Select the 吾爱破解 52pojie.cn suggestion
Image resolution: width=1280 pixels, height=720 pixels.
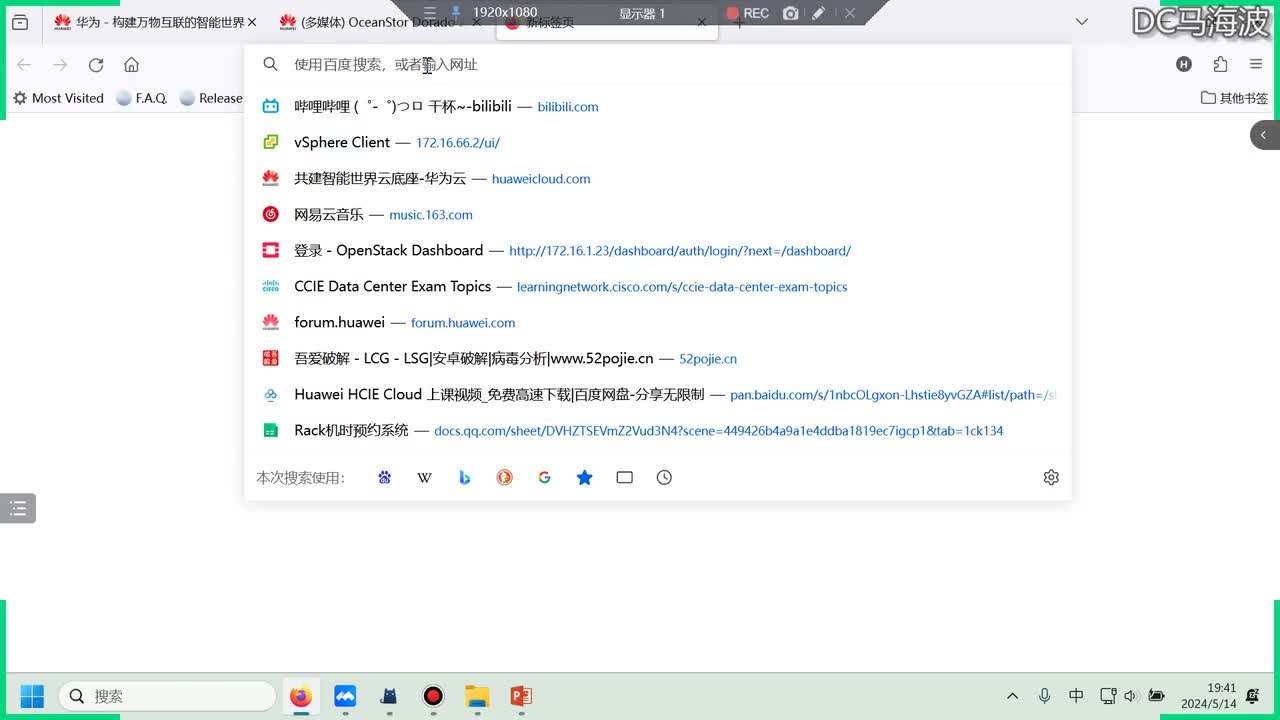(x=658, y=358)
